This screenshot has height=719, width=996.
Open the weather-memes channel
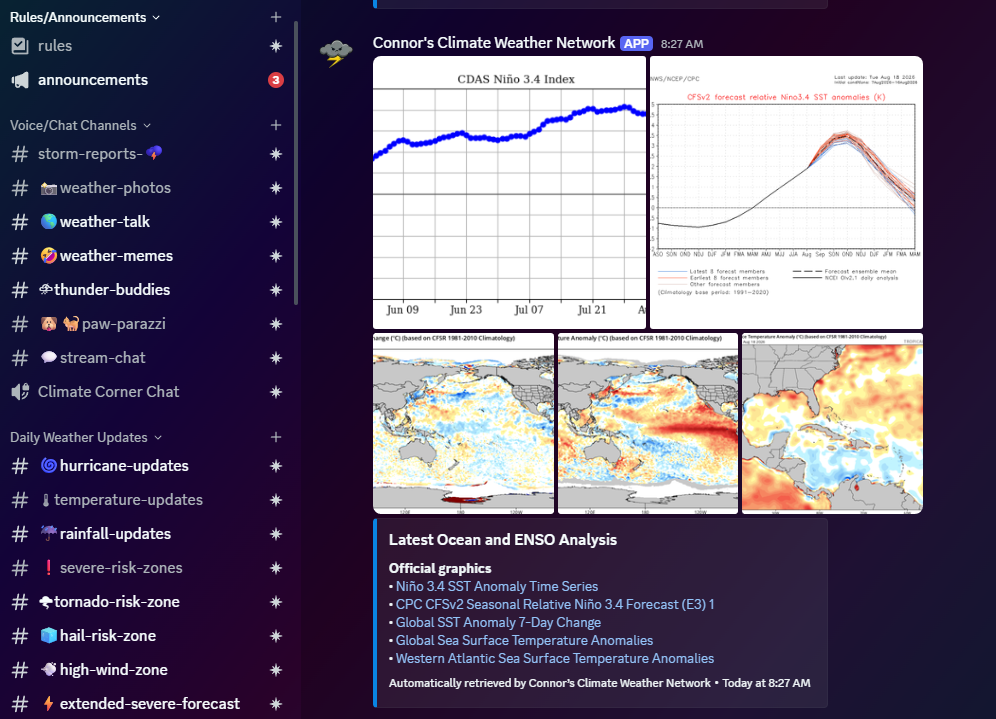[x=145, y=256]
